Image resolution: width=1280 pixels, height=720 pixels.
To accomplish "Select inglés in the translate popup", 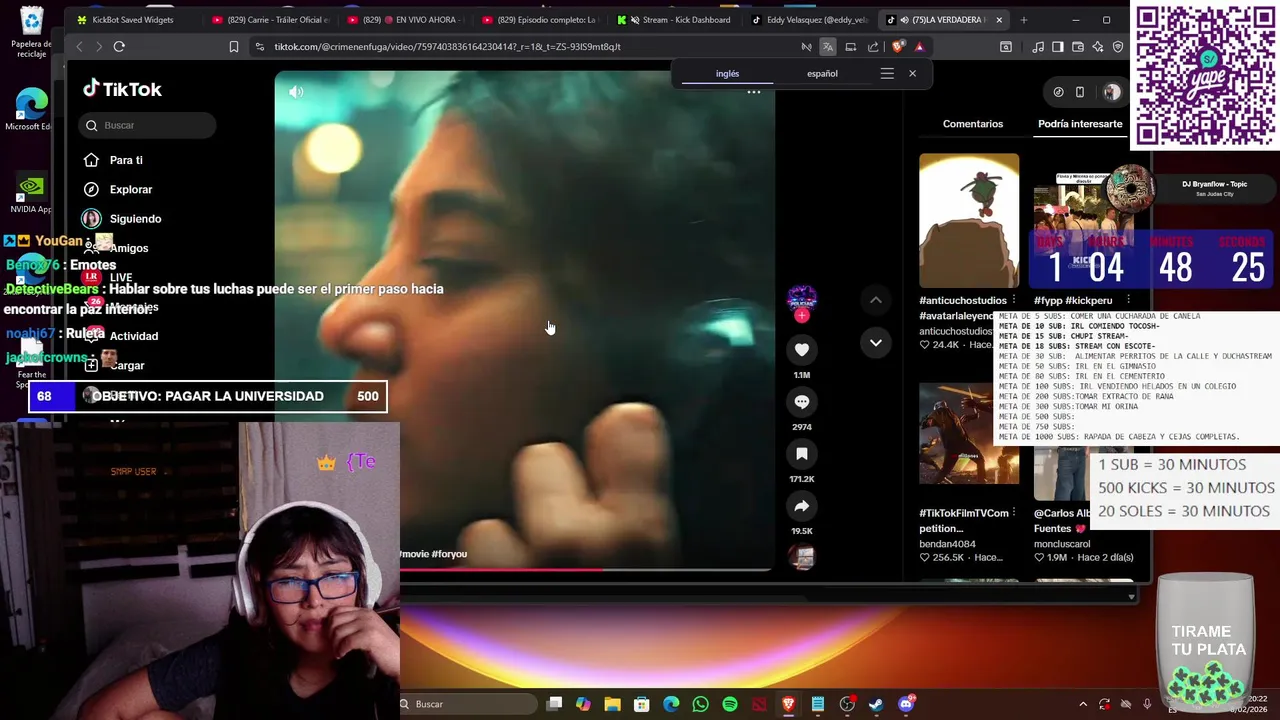I will tap(727, 74).
